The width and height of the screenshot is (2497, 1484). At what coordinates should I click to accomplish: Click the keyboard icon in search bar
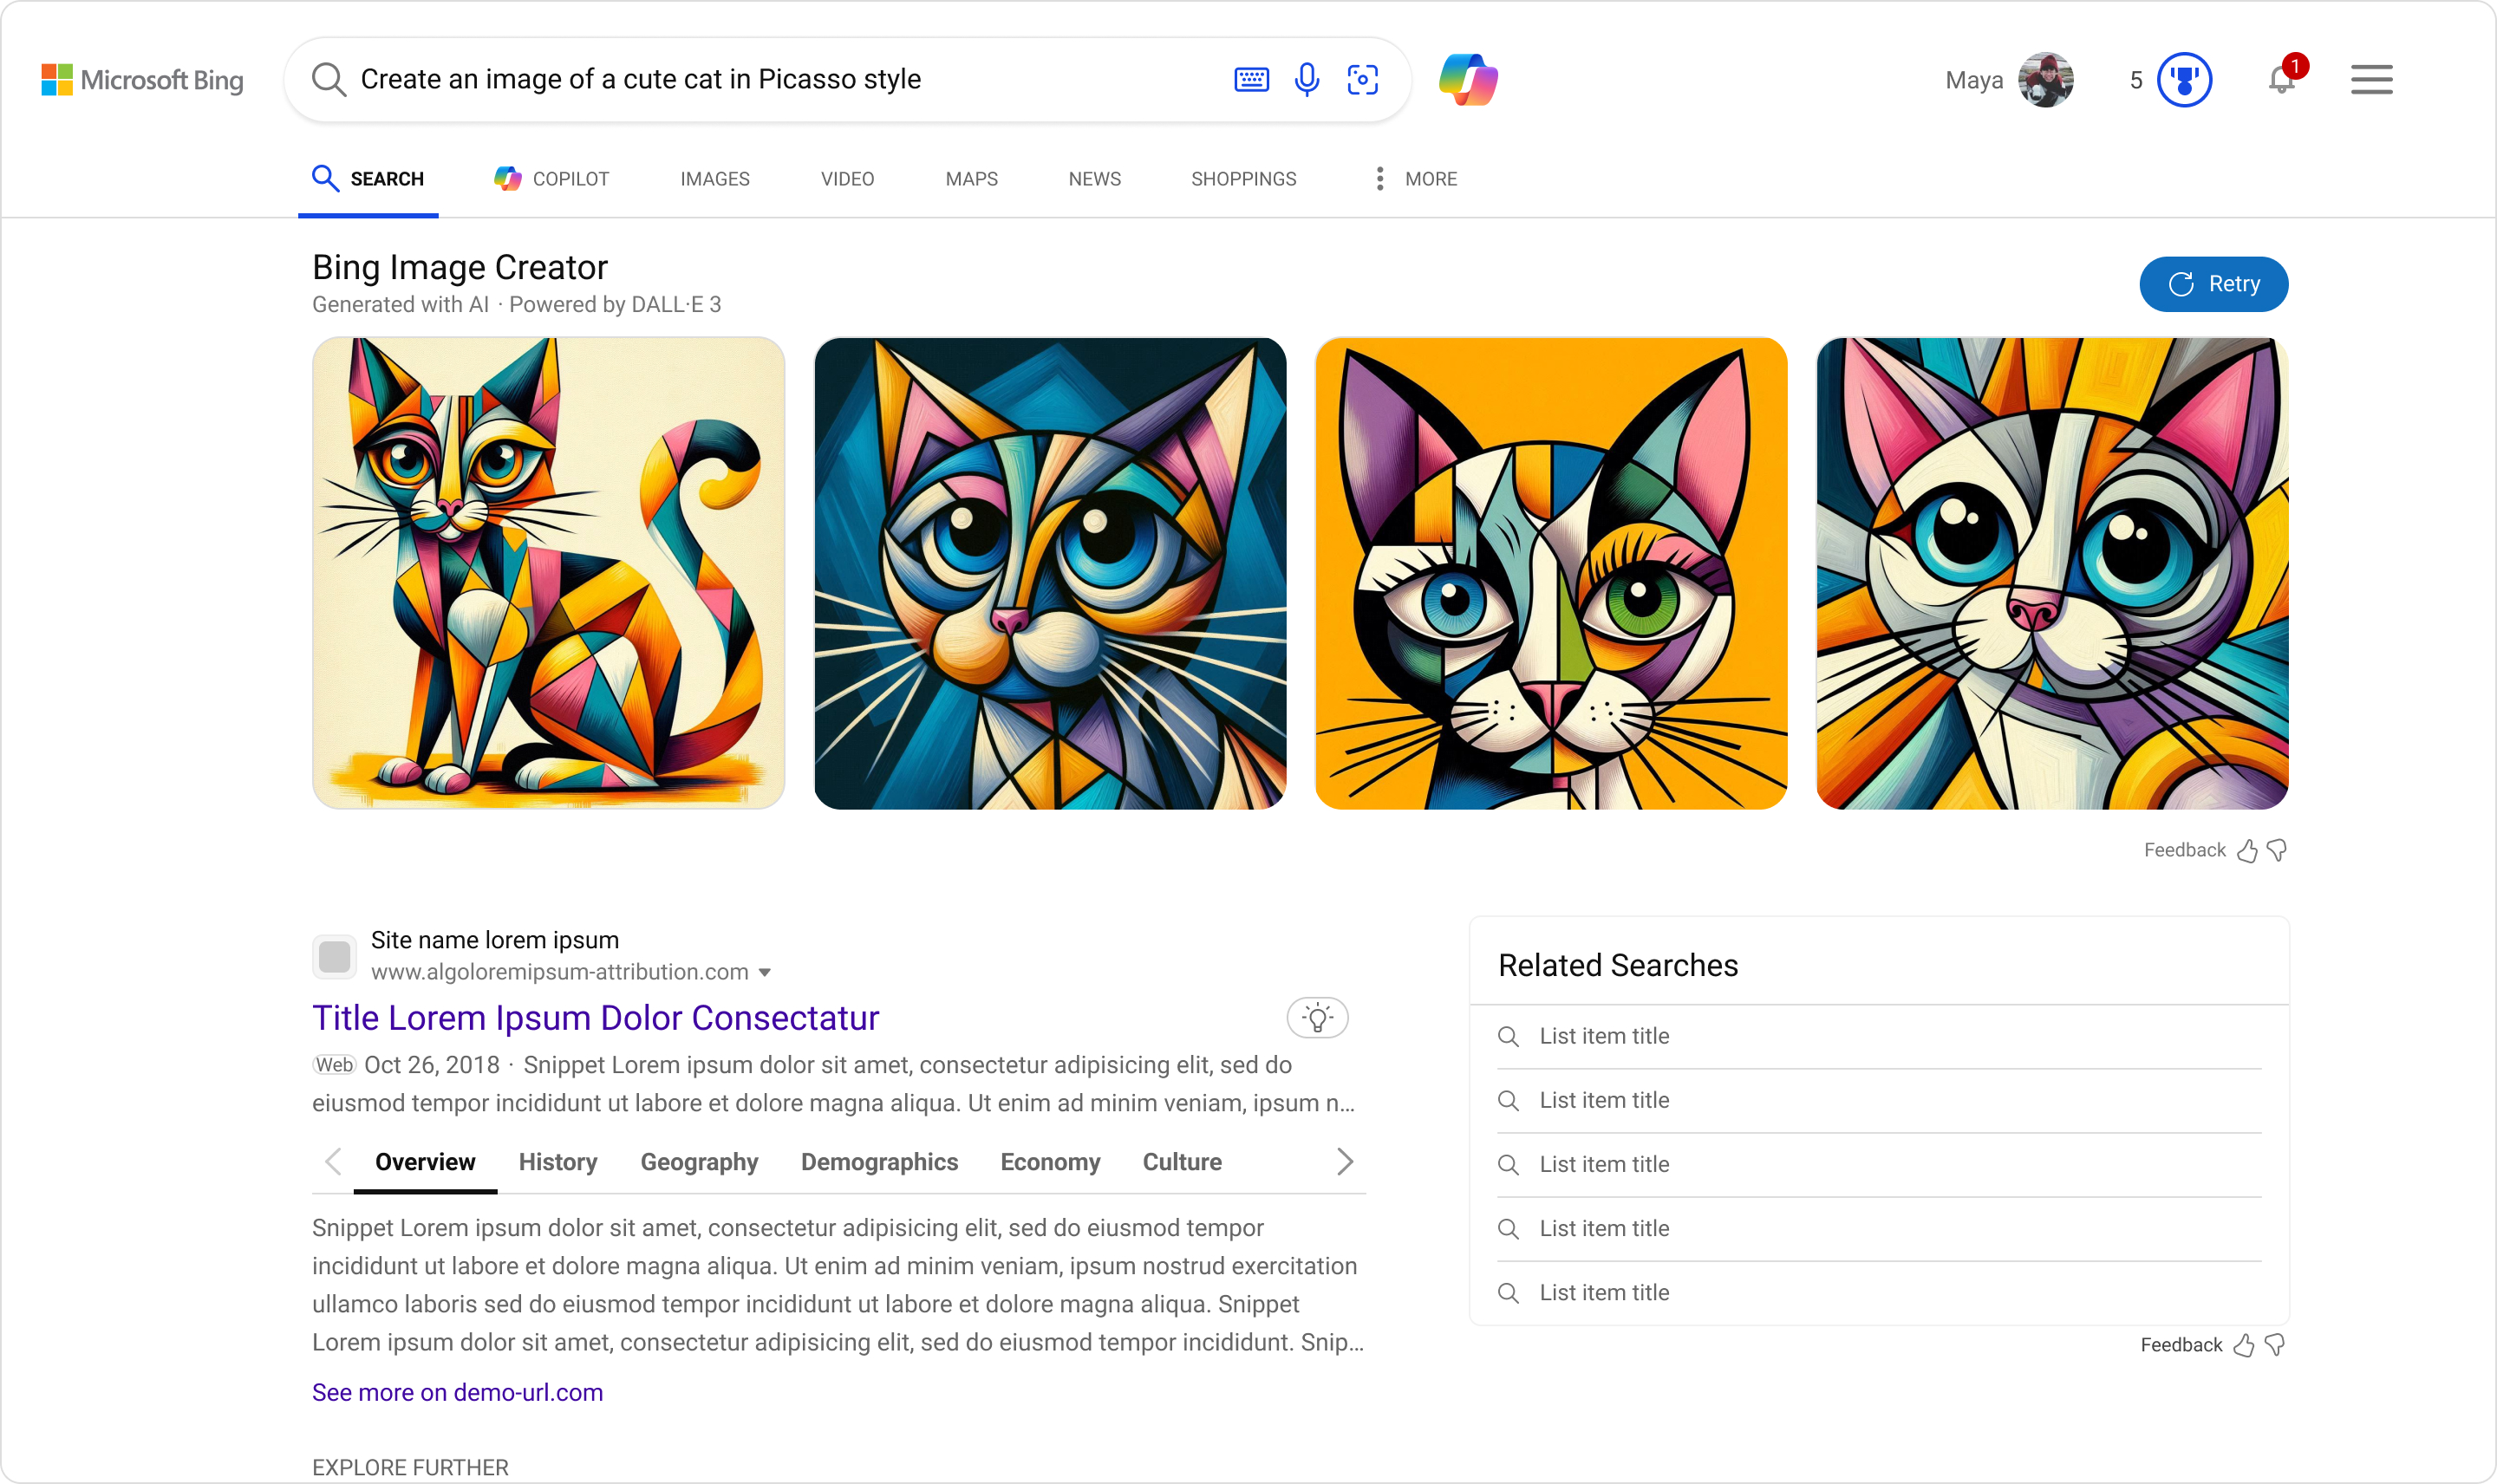[1253, 78]
